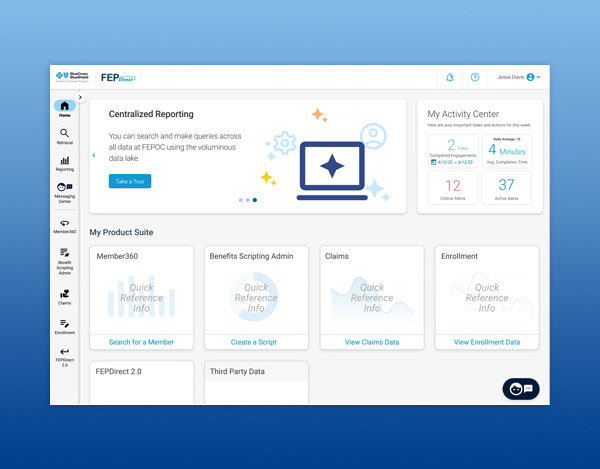This screenshot has width=600, height=469.
Task: Click Benefits Scripting Admin donut chart
Action: pos(254,296)
